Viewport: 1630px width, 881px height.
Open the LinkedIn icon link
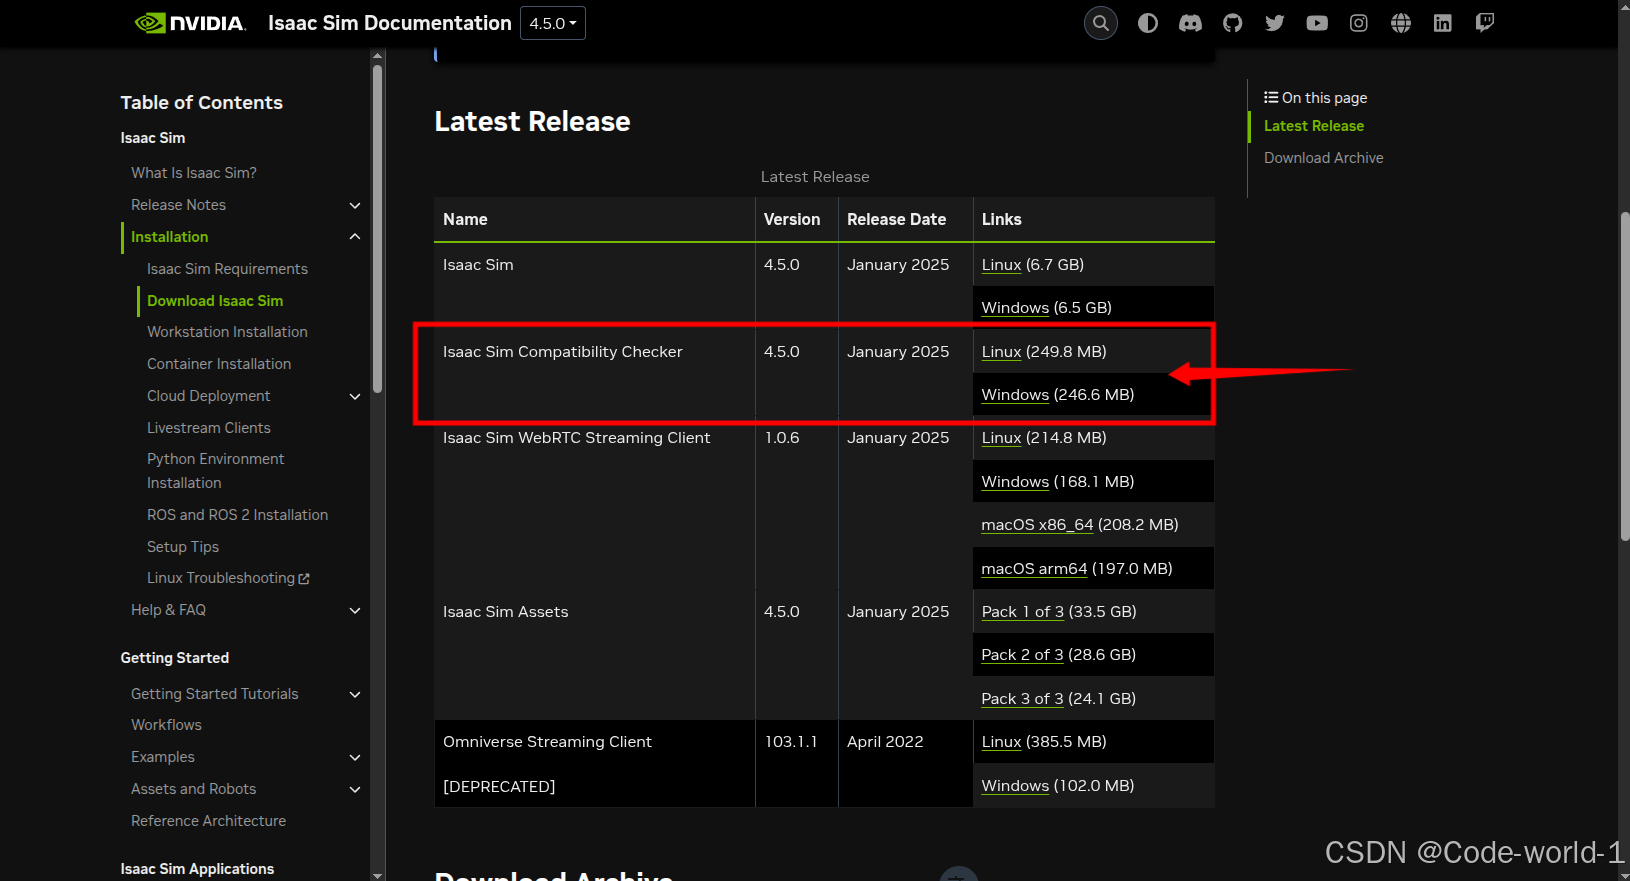click(x=1443, y=23)
